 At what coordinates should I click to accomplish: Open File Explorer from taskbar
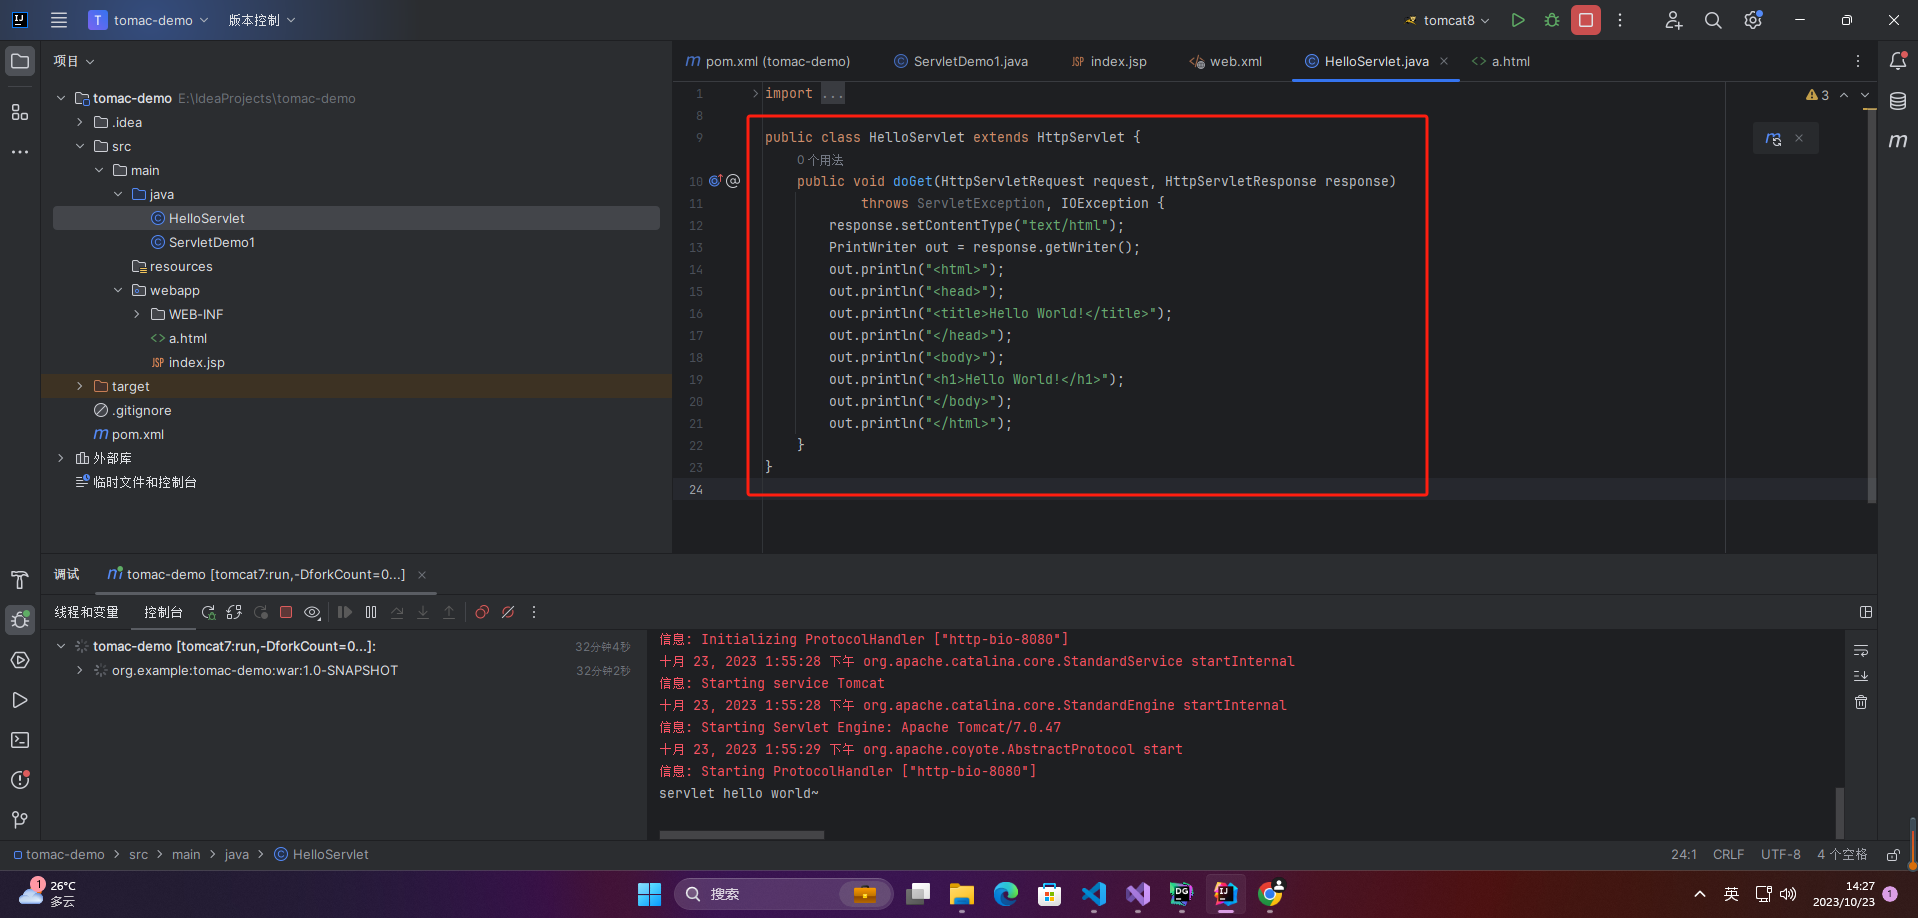pyautogui.click(x=962, y=894)
